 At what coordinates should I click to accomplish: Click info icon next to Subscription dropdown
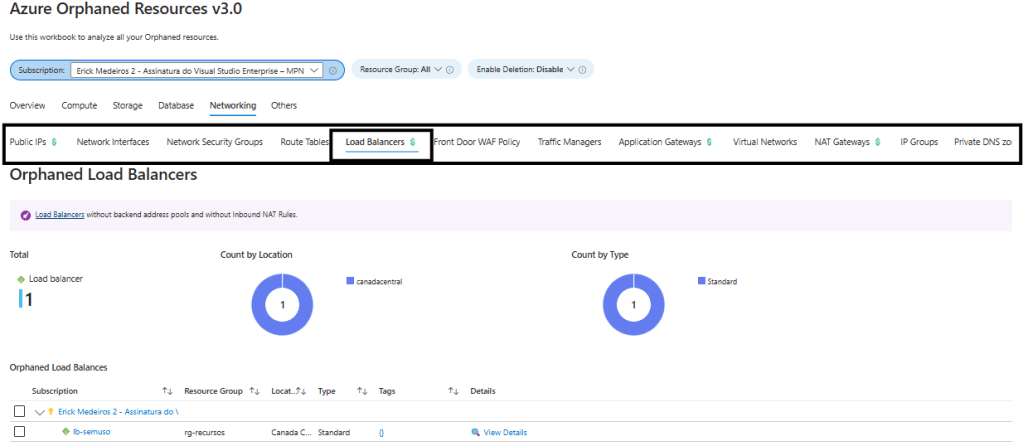(x=333, y=70)
